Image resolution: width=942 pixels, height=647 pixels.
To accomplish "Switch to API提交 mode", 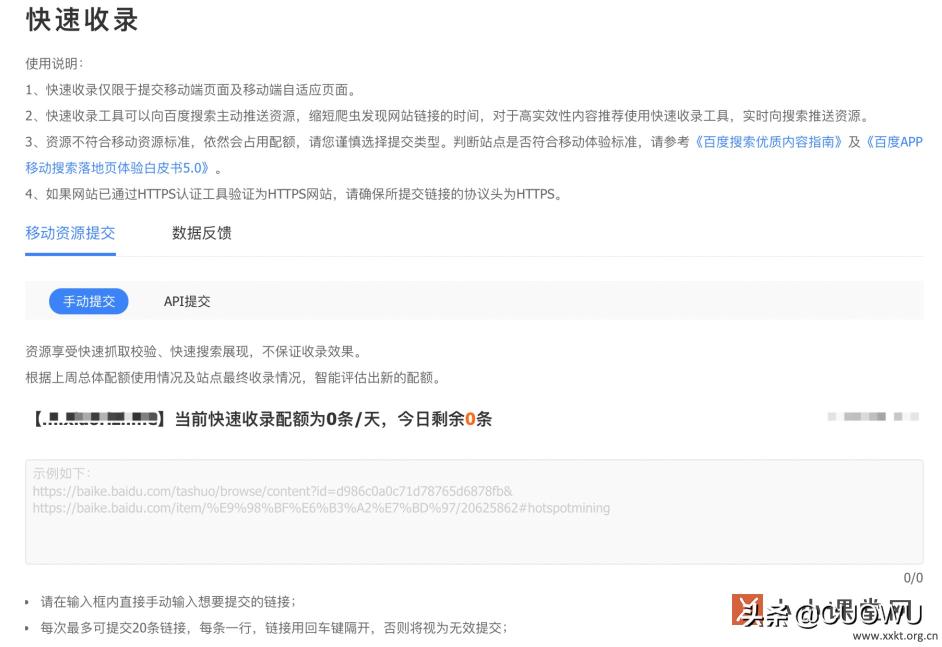I will [x=187, y=302].
